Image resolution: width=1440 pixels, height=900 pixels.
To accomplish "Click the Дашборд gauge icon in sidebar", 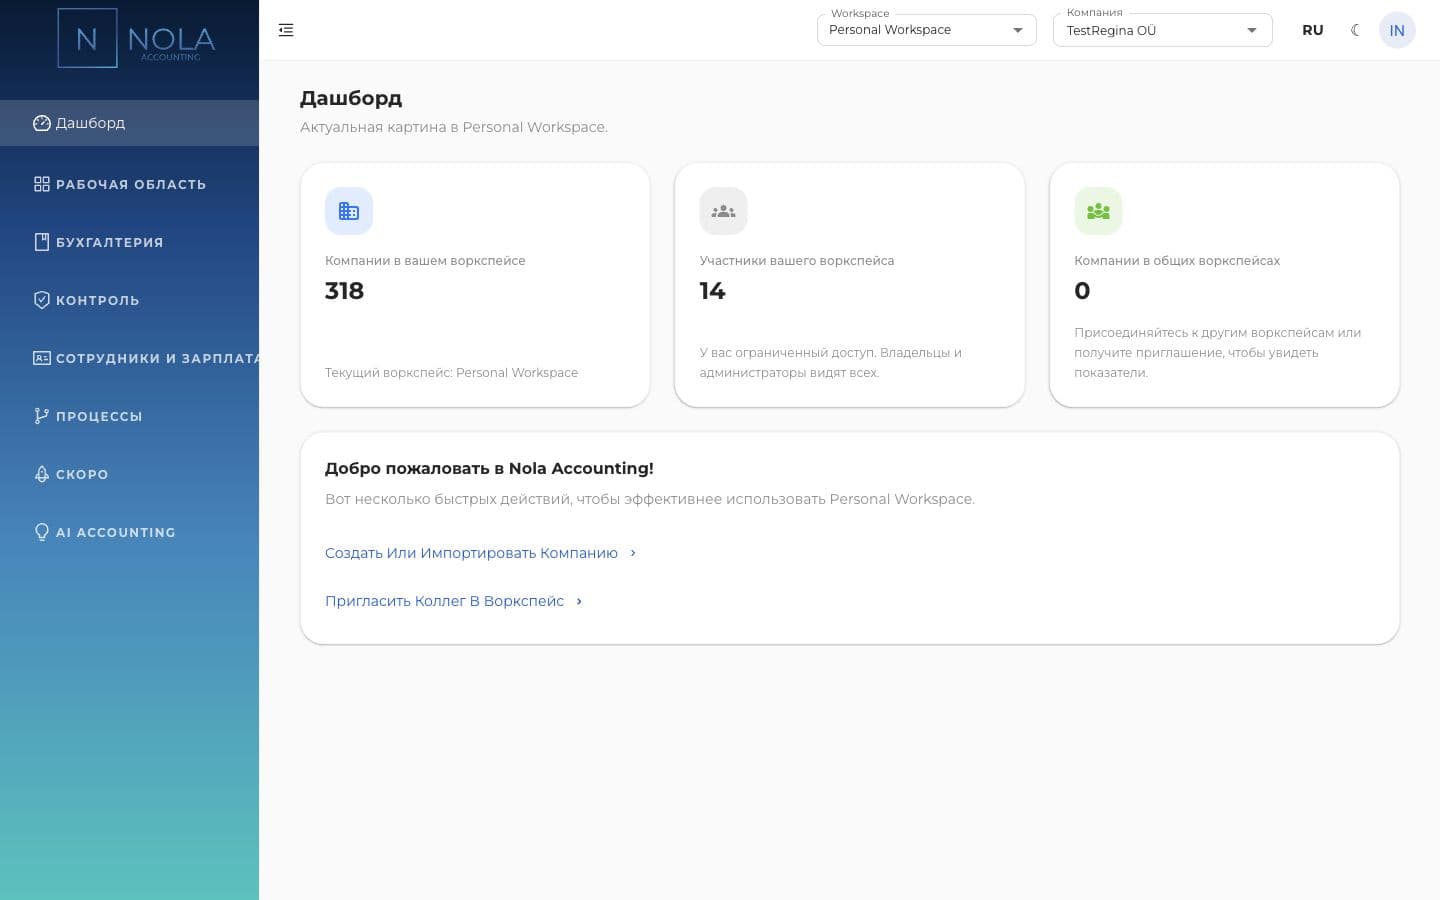I will (41, 123).
